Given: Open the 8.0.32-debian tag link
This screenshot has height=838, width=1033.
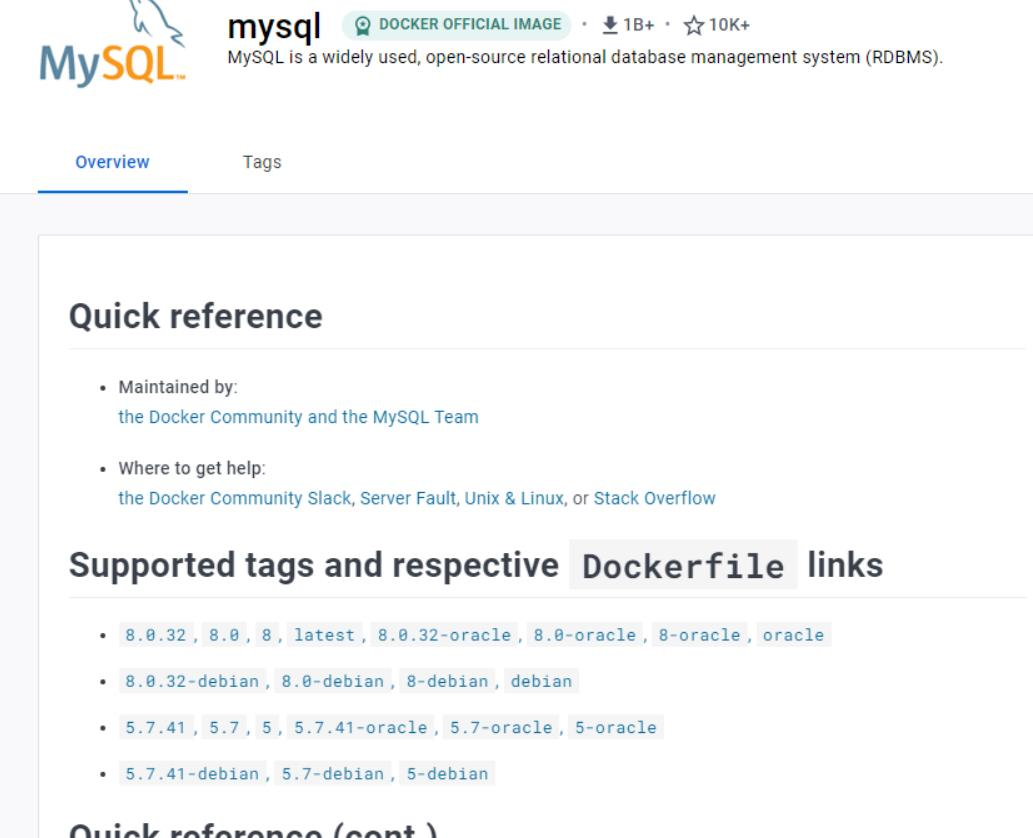Looking at the screenshot, I should (192, 681).
